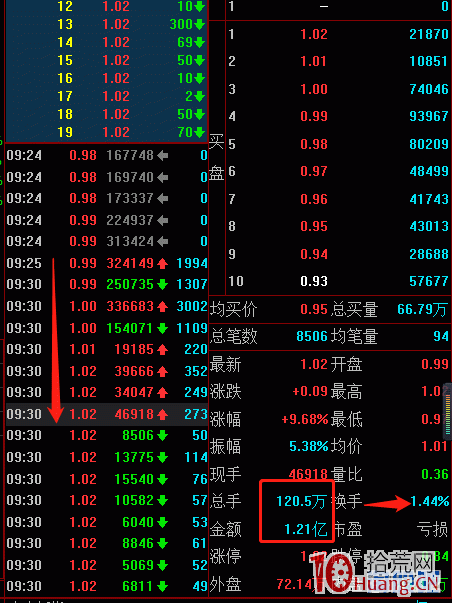Click bid level 10 price 0.93
Viewport: 452px width, 603px height.
pos(314,282)
